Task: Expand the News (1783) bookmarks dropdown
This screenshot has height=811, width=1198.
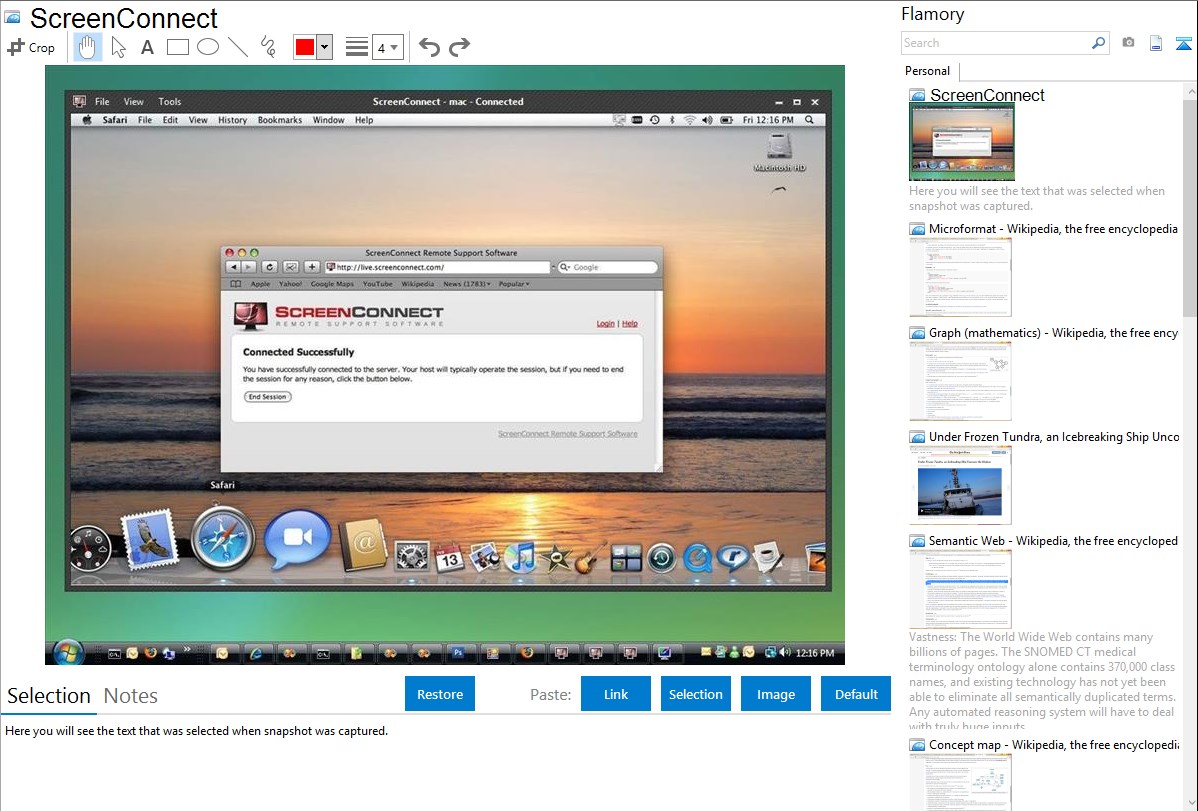Action: tap(467, 284)
